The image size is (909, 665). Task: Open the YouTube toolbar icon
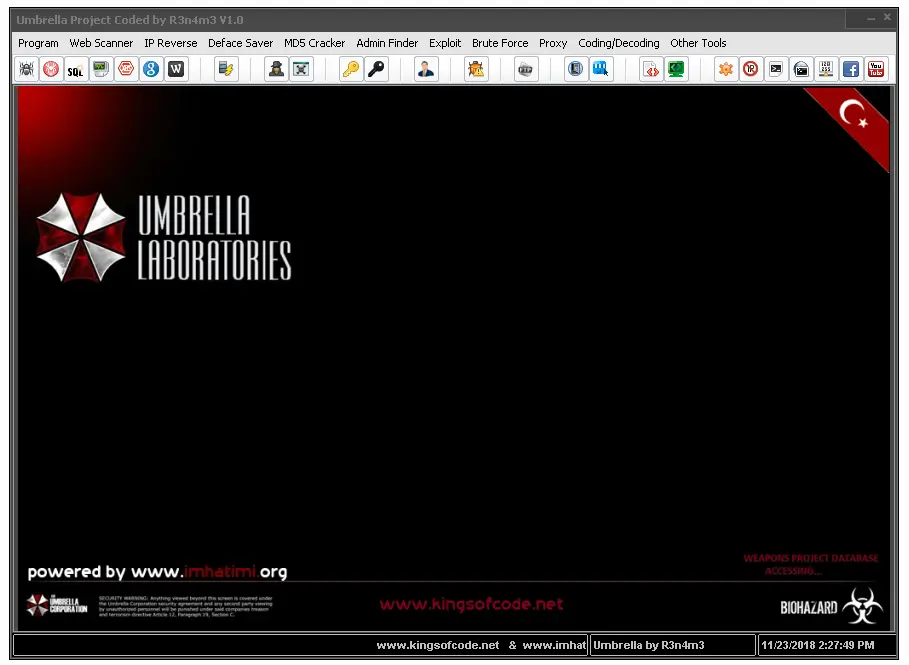click(876, 68)
